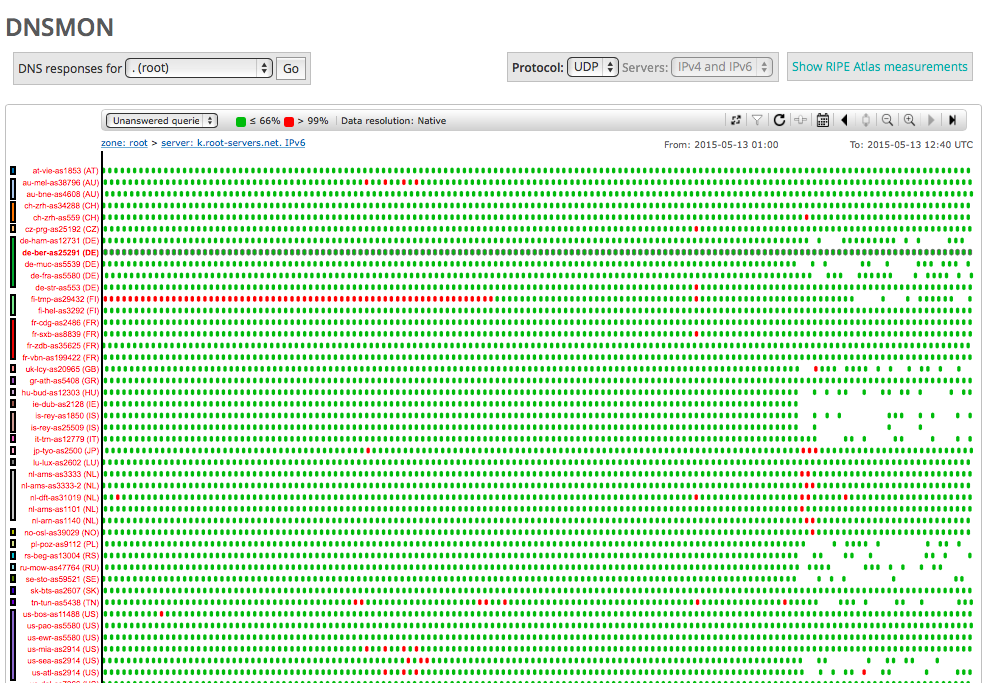The image size is (1003, 683).
Task: Expand the Unanswered queries dropdown
Action: 162,120
